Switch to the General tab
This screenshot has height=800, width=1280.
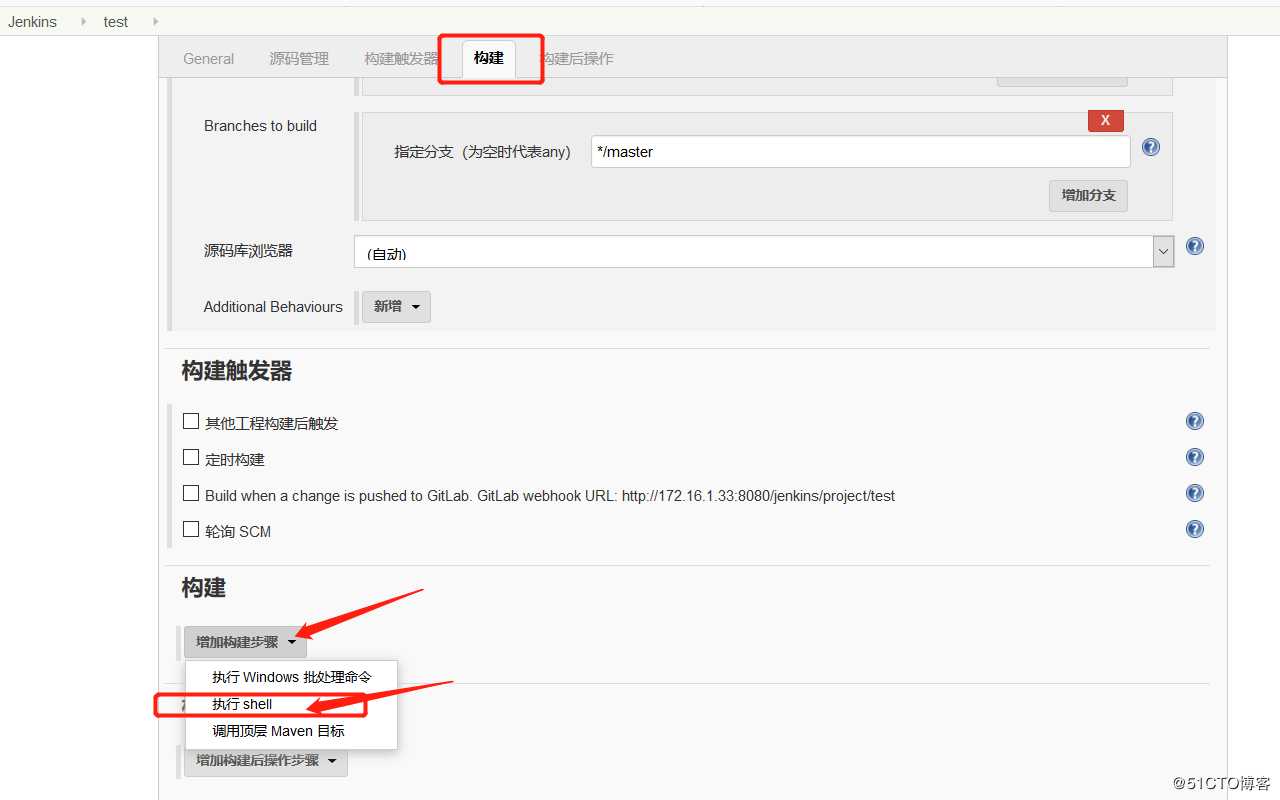tap(209, 59)
